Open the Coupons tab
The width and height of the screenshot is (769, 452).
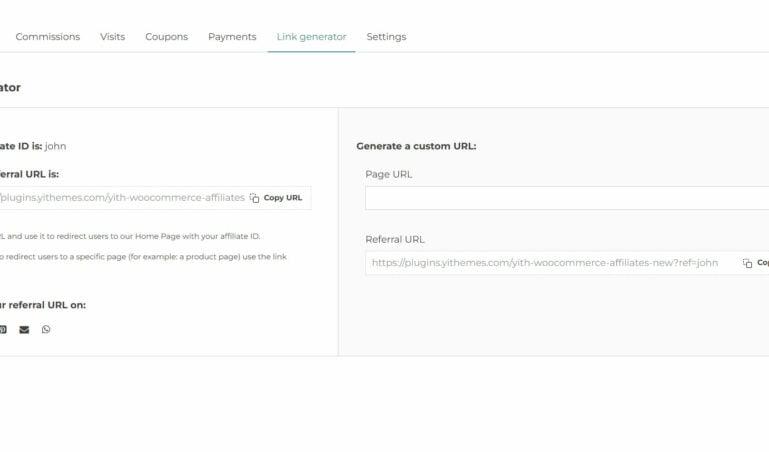[x=166, y=37]
